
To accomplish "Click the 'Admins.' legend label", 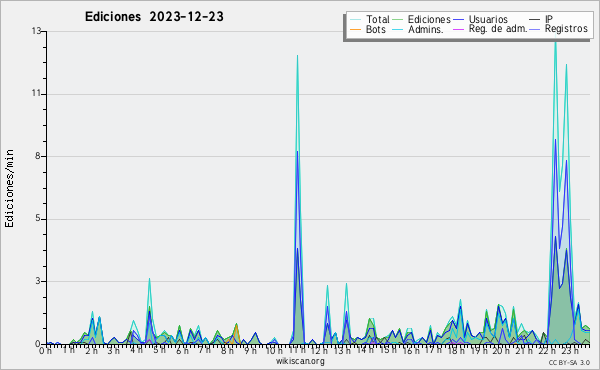I will [x=426, y=29].
